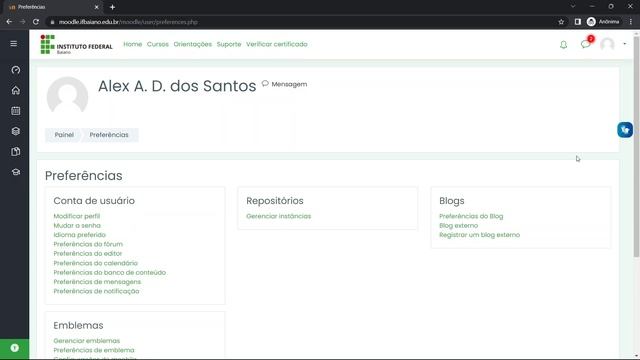Open Preferências do banco de conteúdo
This screenshot has height=360, width=640.
(110, 272)
